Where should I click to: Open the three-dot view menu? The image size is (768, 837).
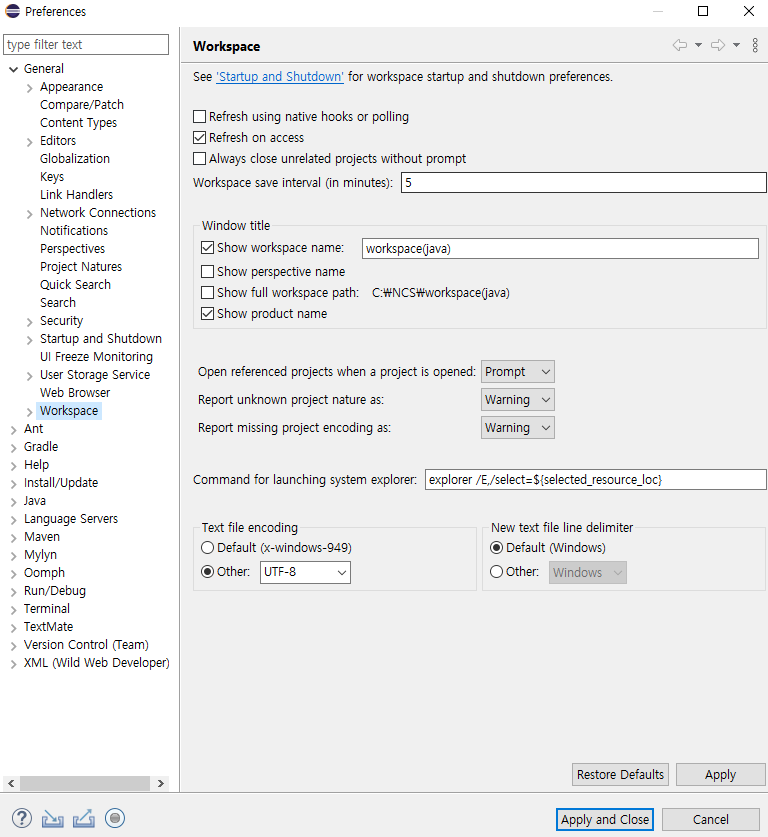755,45
